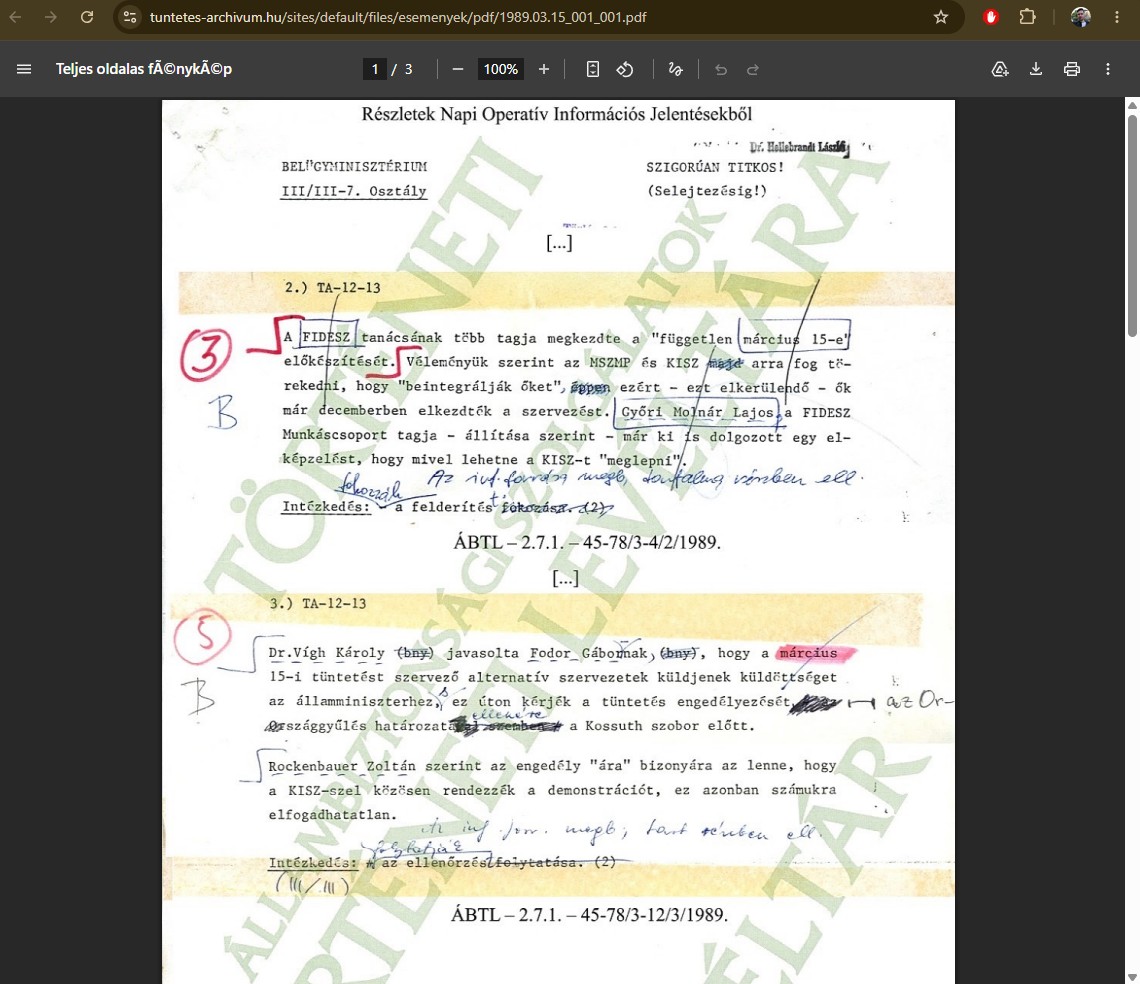
Task: Open the red ad-blocker extension
Action: pyautogui.click(x=990, y=17)
